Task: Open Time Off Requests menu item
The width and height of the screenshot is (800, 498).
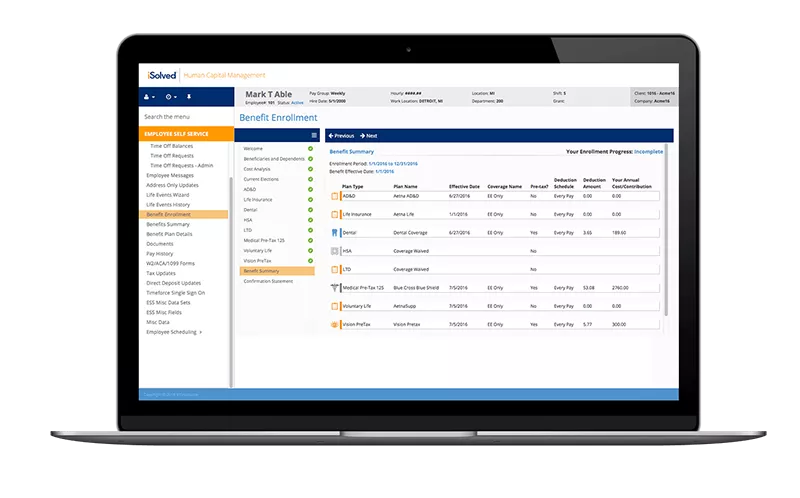Action: point(172,156)
